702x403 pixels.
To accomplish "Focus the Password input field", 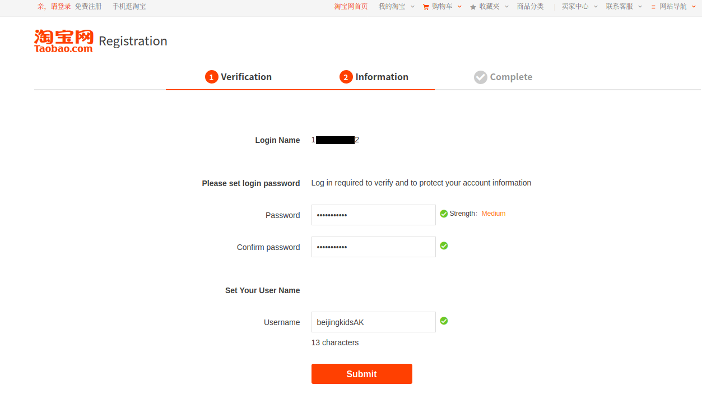I will pos(373,215).
